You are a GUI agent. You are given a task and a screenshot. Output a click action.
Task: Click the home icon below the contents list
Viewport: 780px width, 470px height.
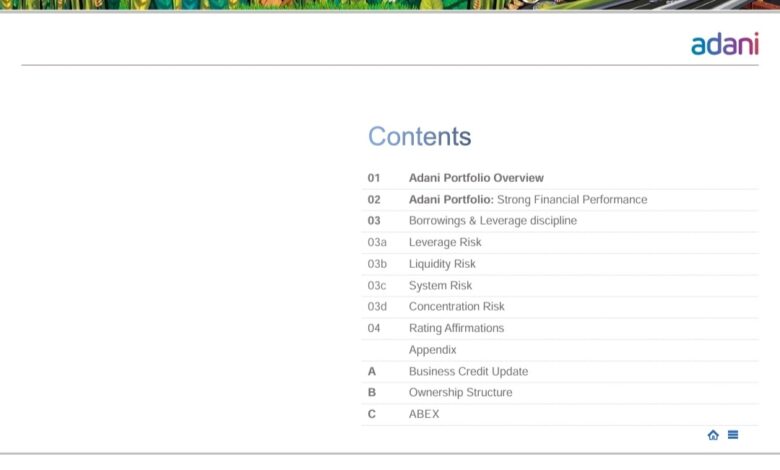pyautogui.click(x=713, y=435)
